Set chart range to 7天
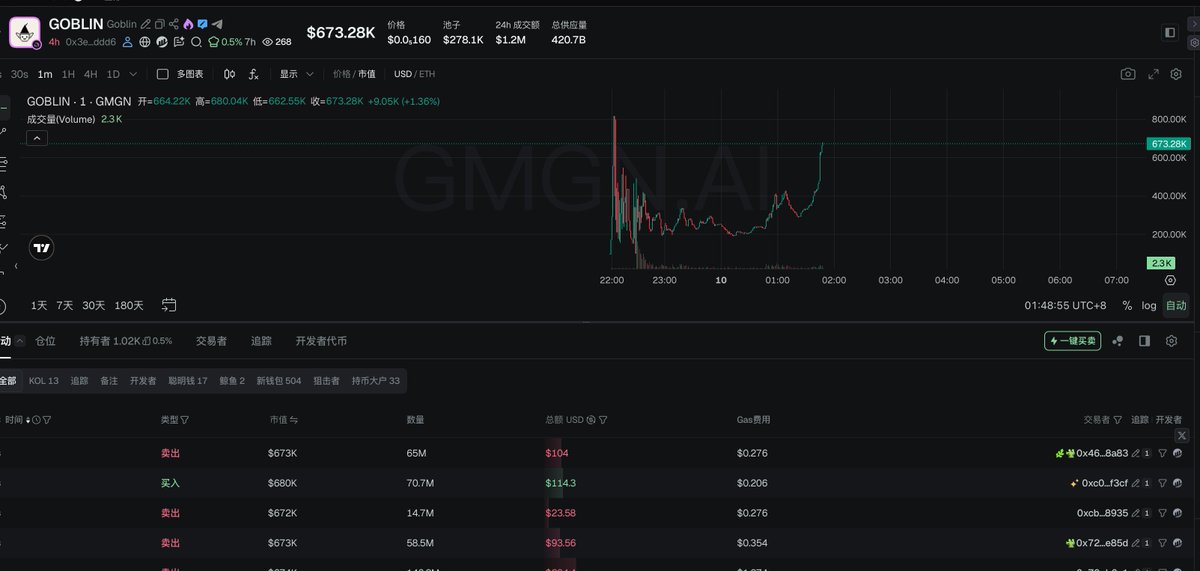 pyautogui.click(x=65, y=305)
